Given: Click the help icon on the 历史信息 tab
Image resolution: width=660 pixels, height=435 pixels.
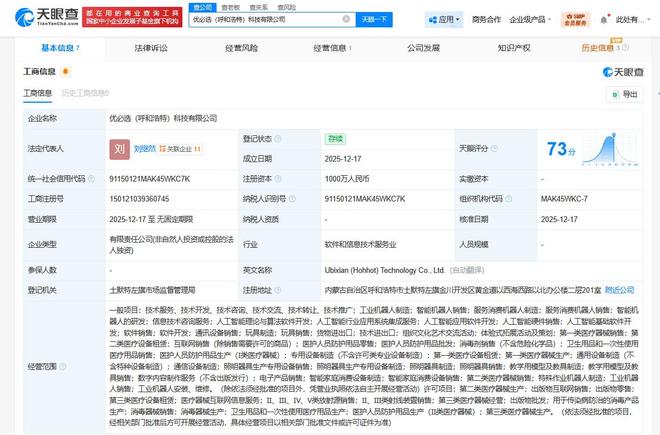Looking at the screenshot, I should (626, 48).
